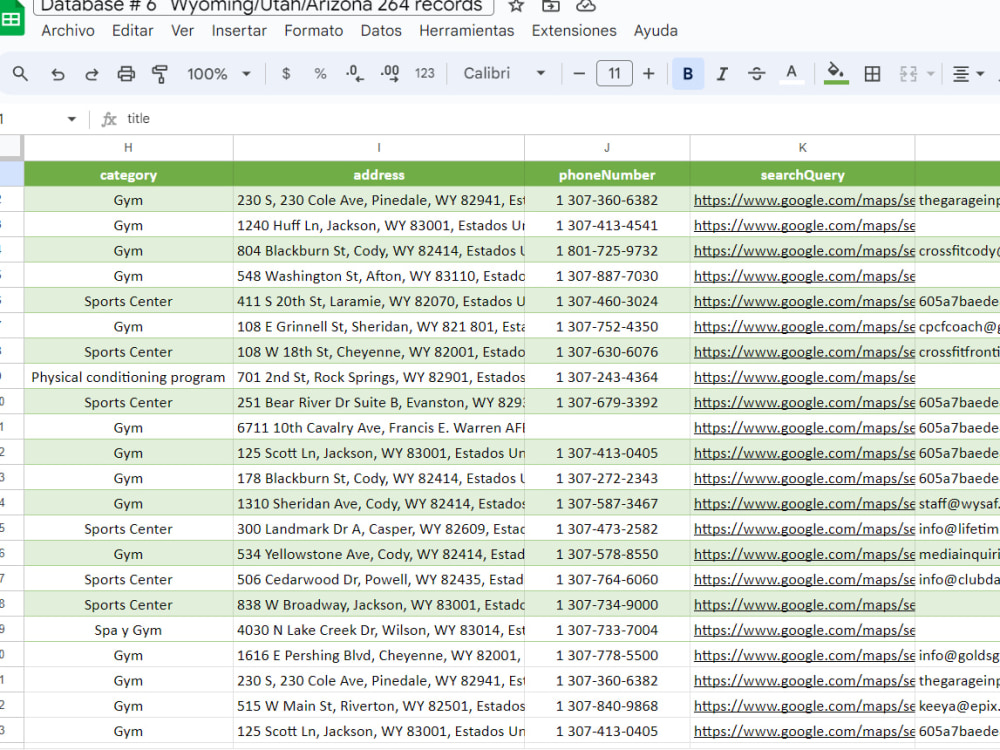Image resolution: width=1000 pixels, height=750 pixels.
Task: Open maps link in 1 307-840-9868 row
Action: coord(804,707)
